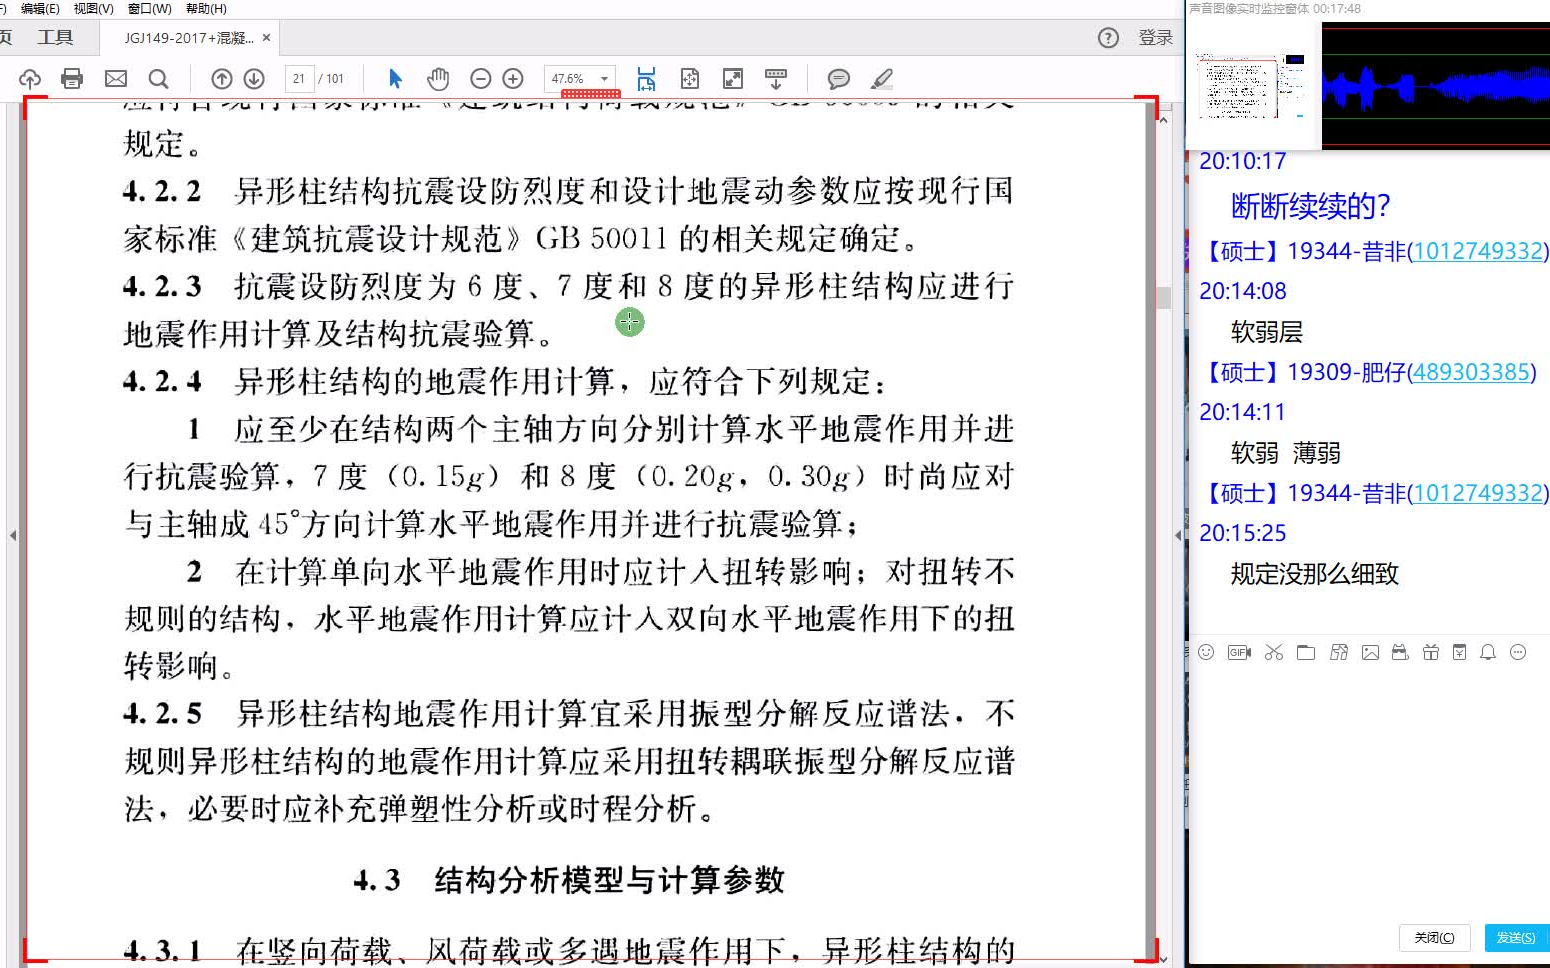Image resolution: width=1550 pixels, height=968 pixels.
Task: Click the chat message input area
Action: coord(1370,790)
